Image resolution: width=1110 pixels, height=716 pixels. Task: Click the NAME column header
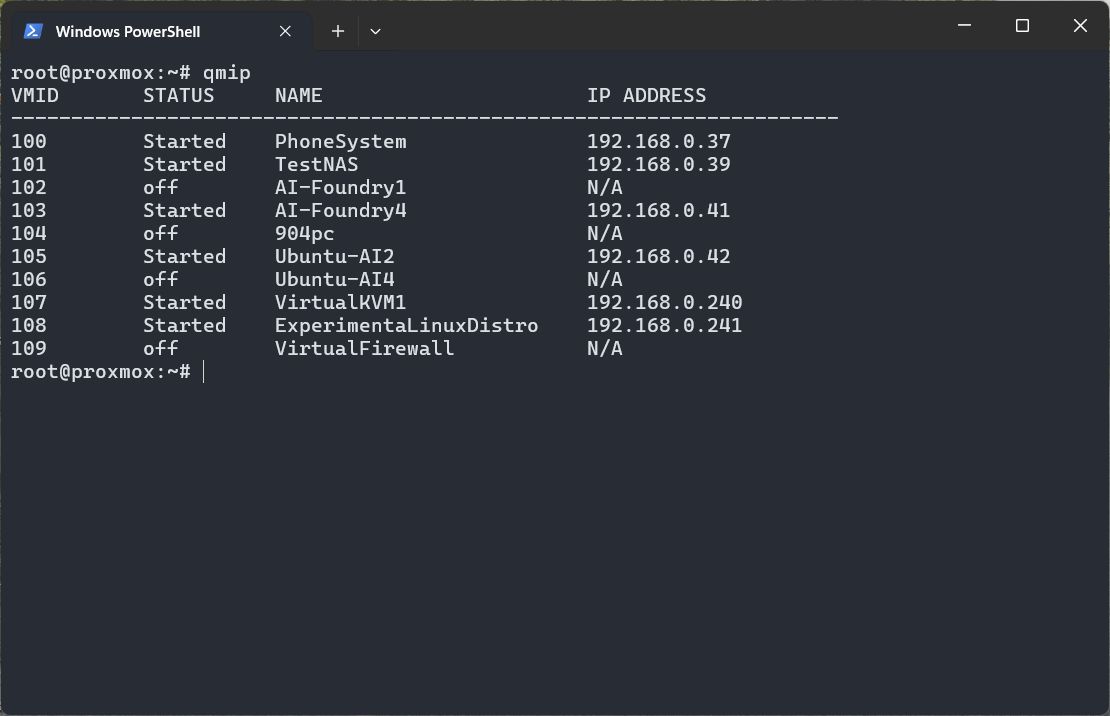299,96
